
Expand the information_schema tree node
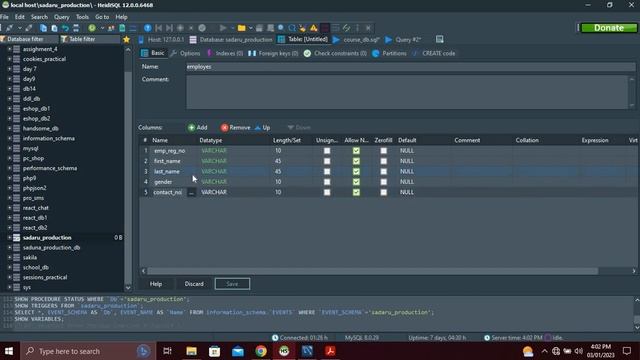9,138
